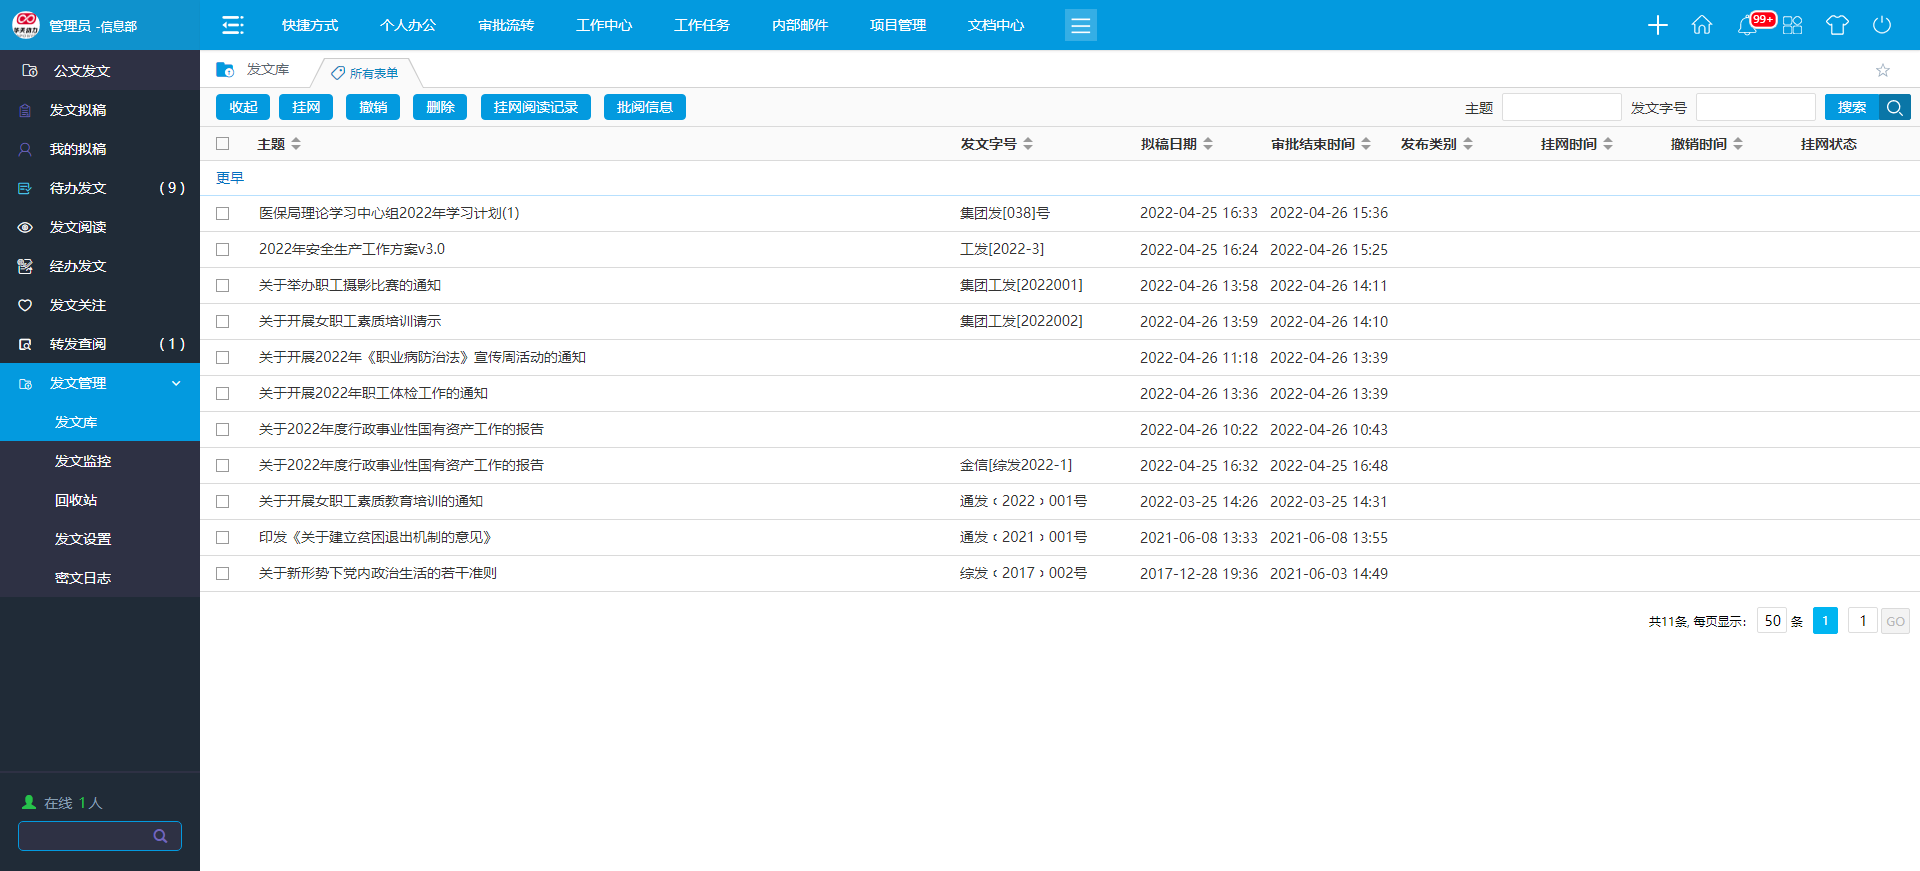Click the power logout icon
This screenshot has width=1920, height=871.
pyautogui.click(x=1882, y=25)
